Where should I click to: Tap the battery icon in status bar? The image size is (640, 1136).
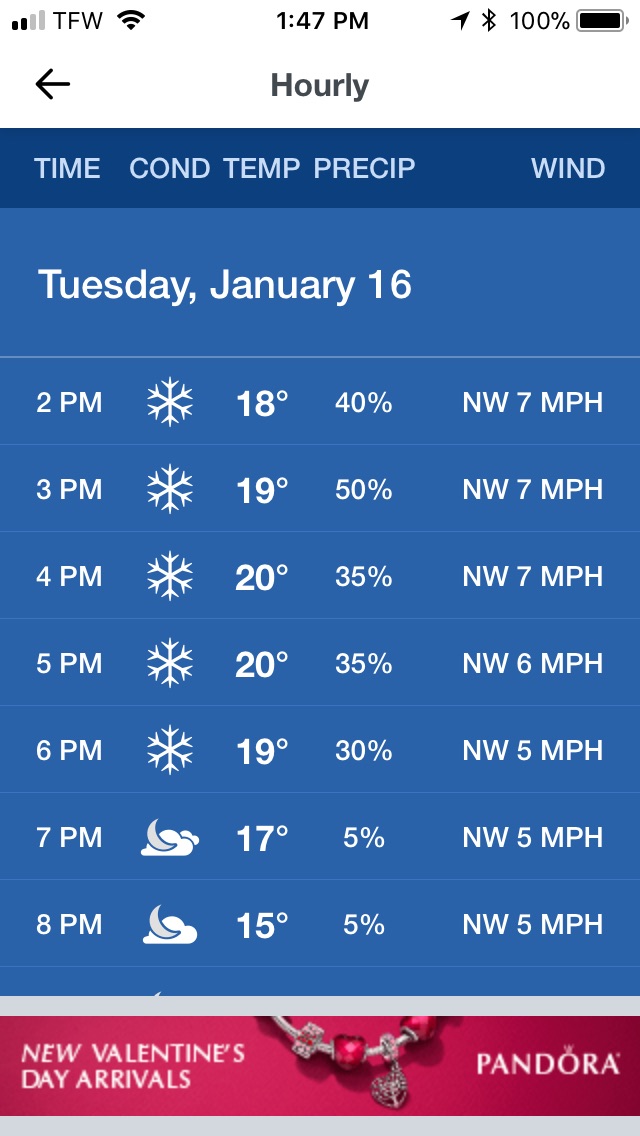tap(602, 21)
